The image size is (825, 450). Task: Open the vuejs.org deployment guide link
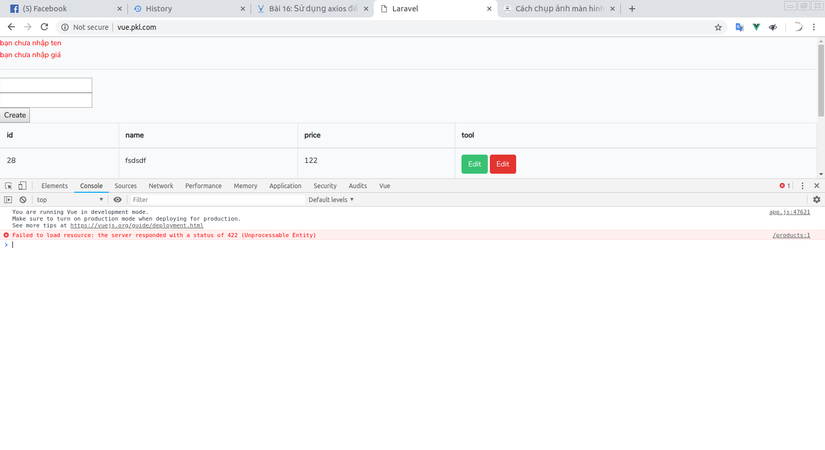(137, 225)
